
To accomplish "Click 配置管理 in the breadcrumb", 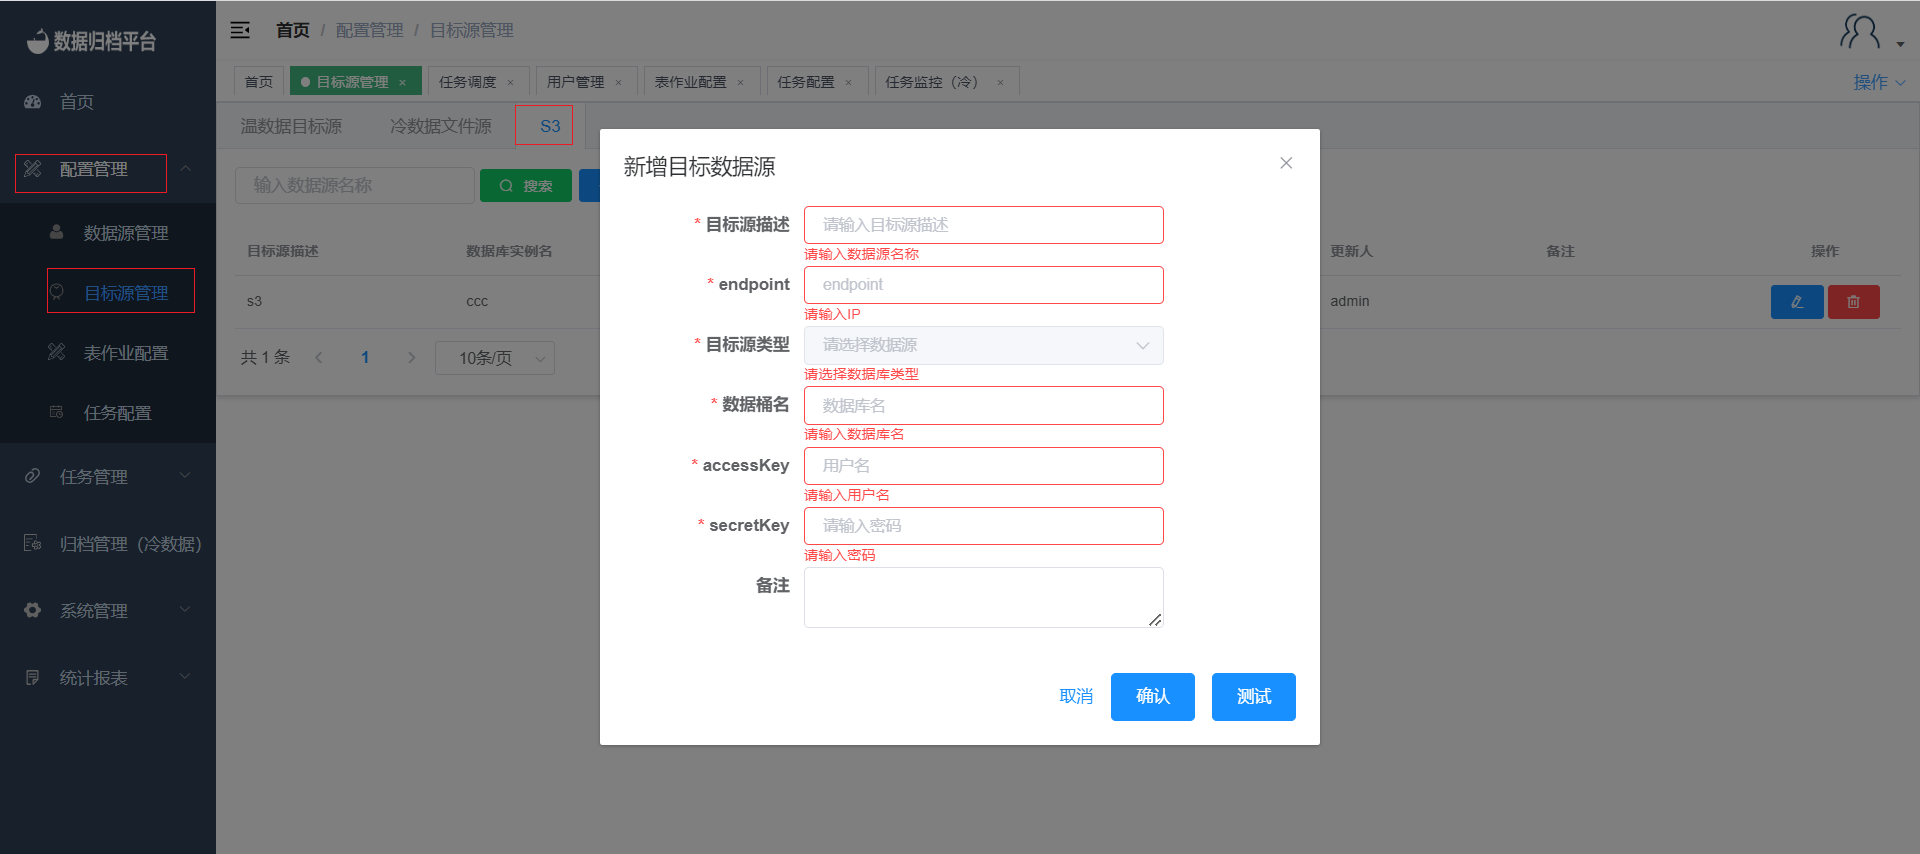I will click(x=370, y=30).
